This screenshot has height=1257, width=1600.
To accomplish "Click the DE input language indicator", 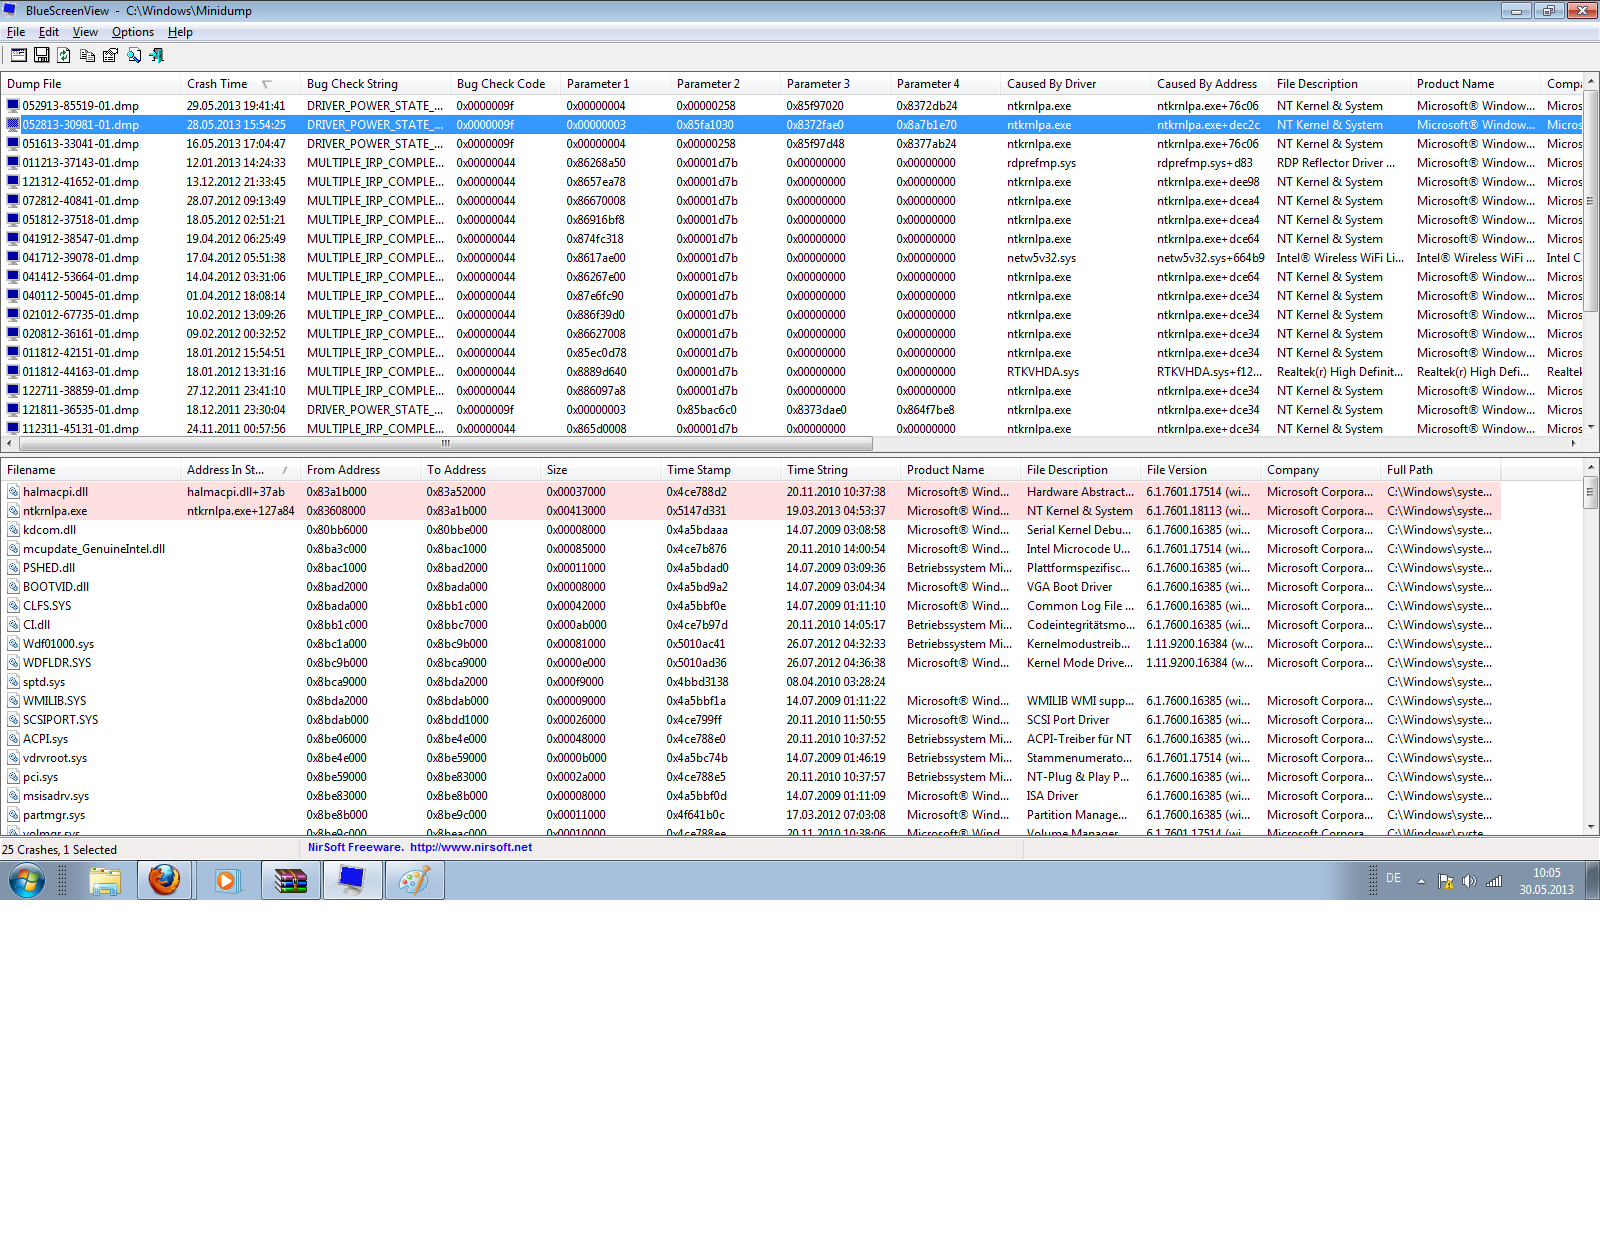I will tap(1393, 878).
